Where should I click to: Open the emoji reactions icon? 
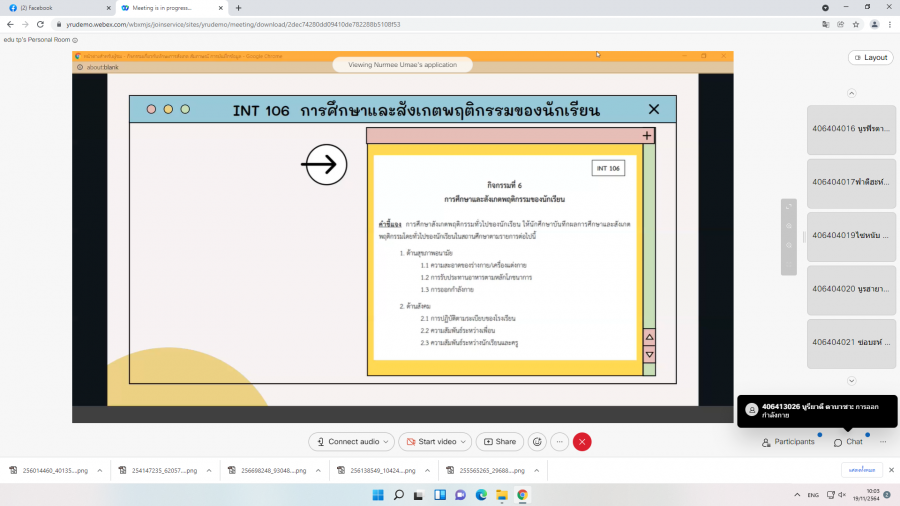point(537,441)
